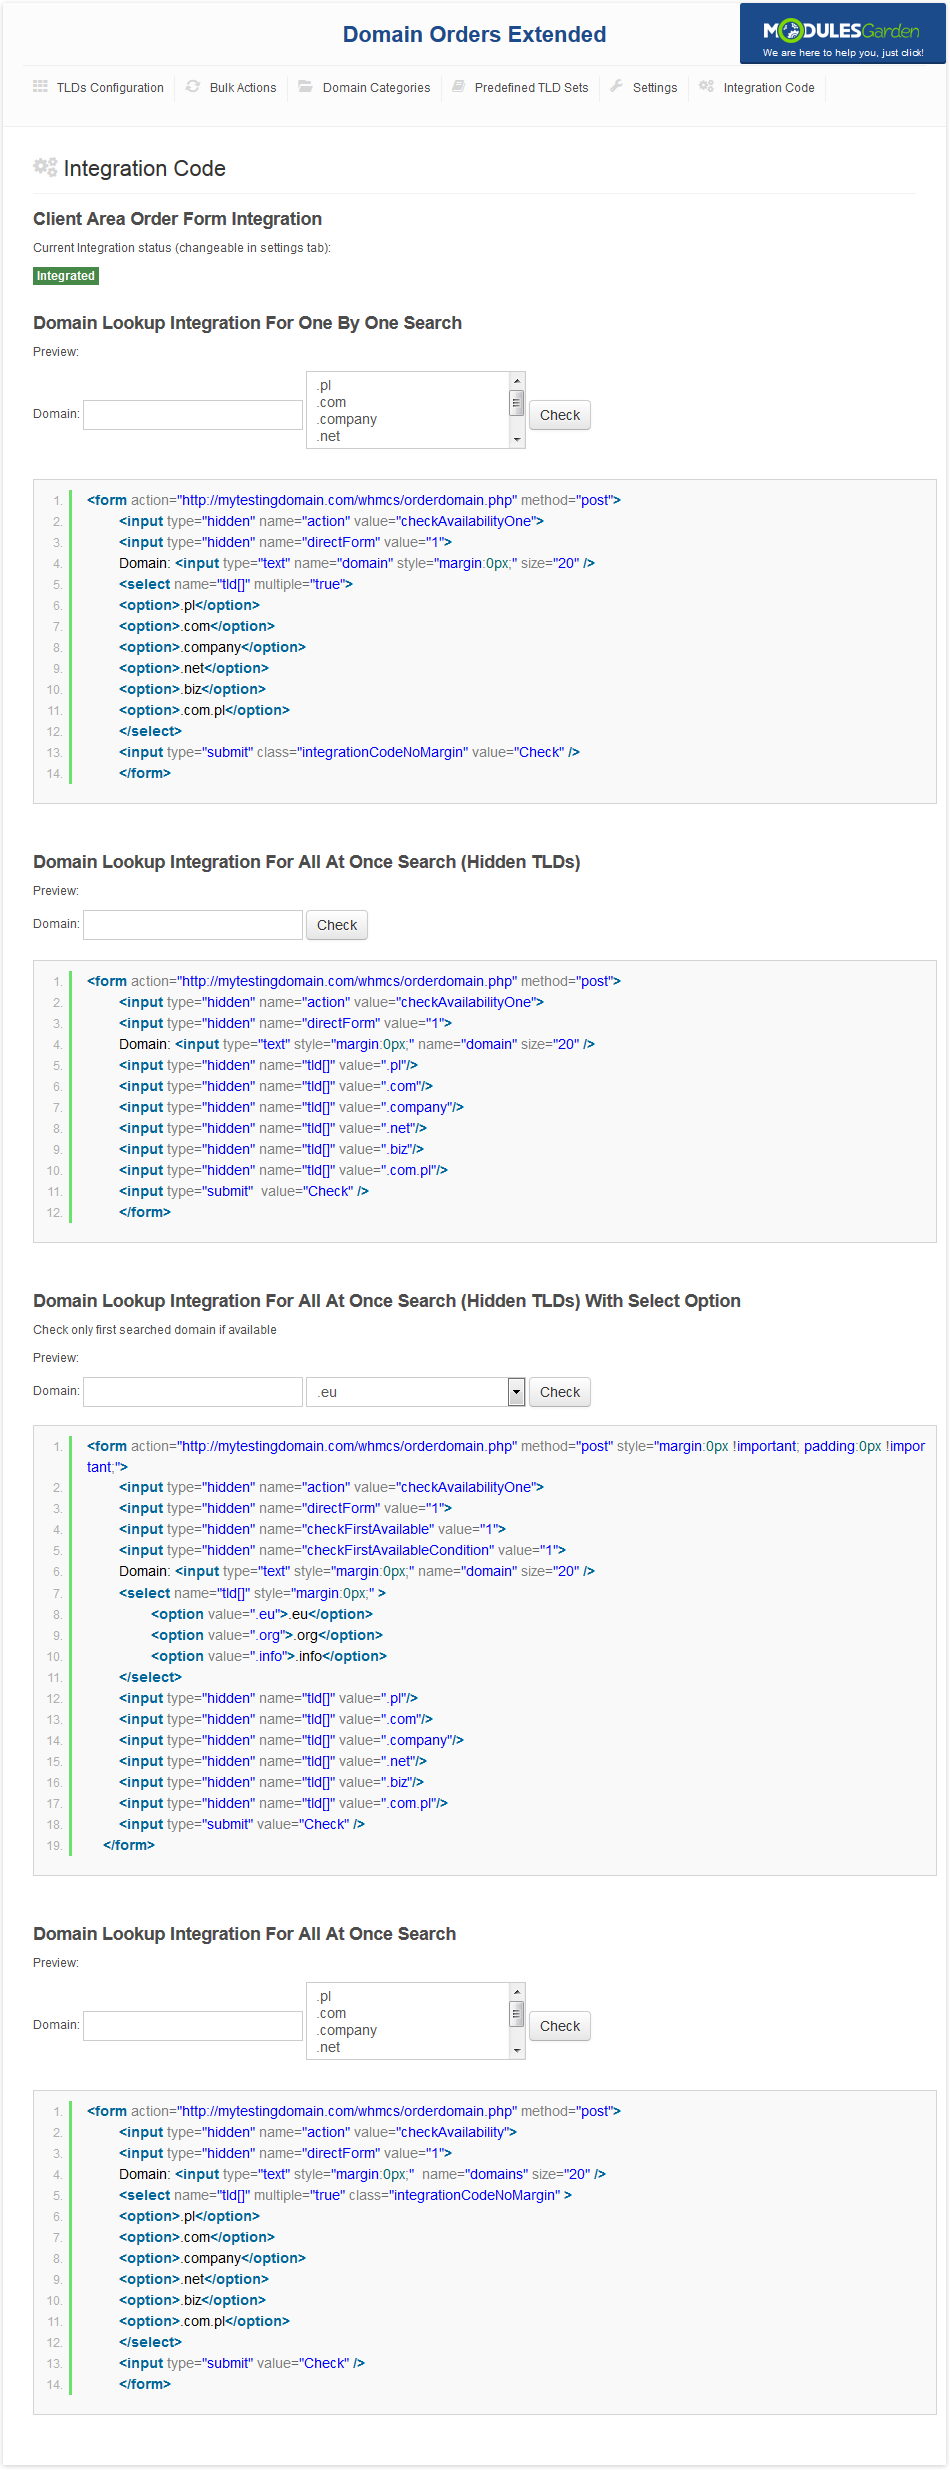Open the ModulesGarden help logo banner
Image resolution: width=950 pixels, height=2470 pixels.
pos(842,35)
